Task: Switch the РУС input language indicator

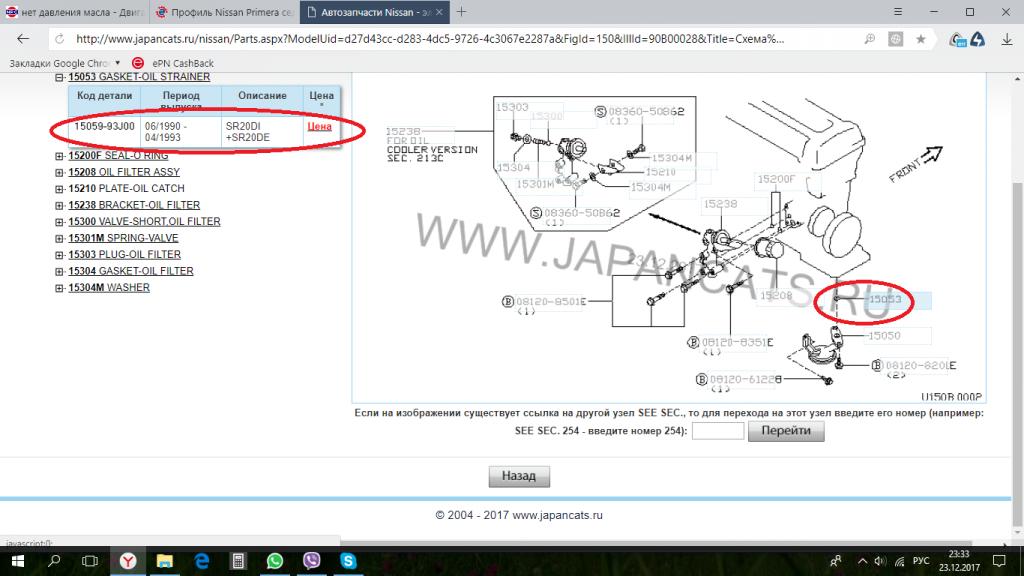Action: pyautogui.click(x=921, y=561)
